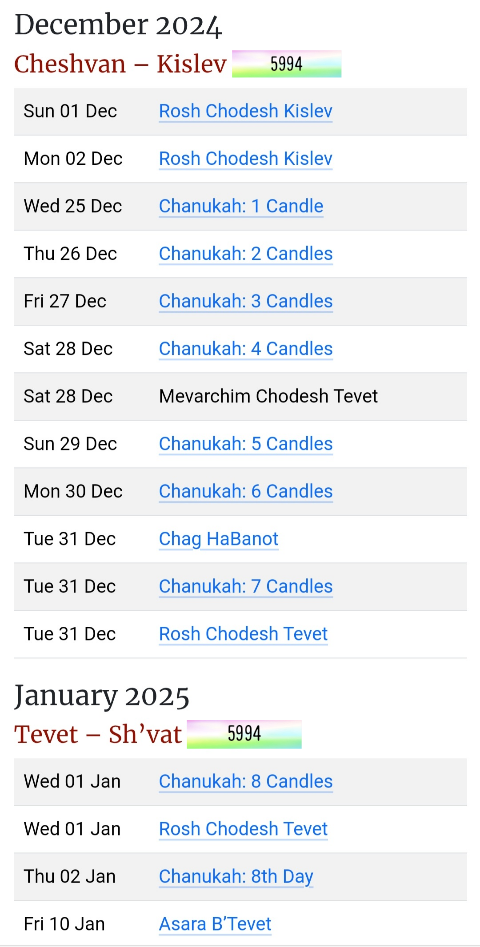Open the Chanukah: 7 Candles link
This screenshot has height=947, width=480.
pos(245,586)
